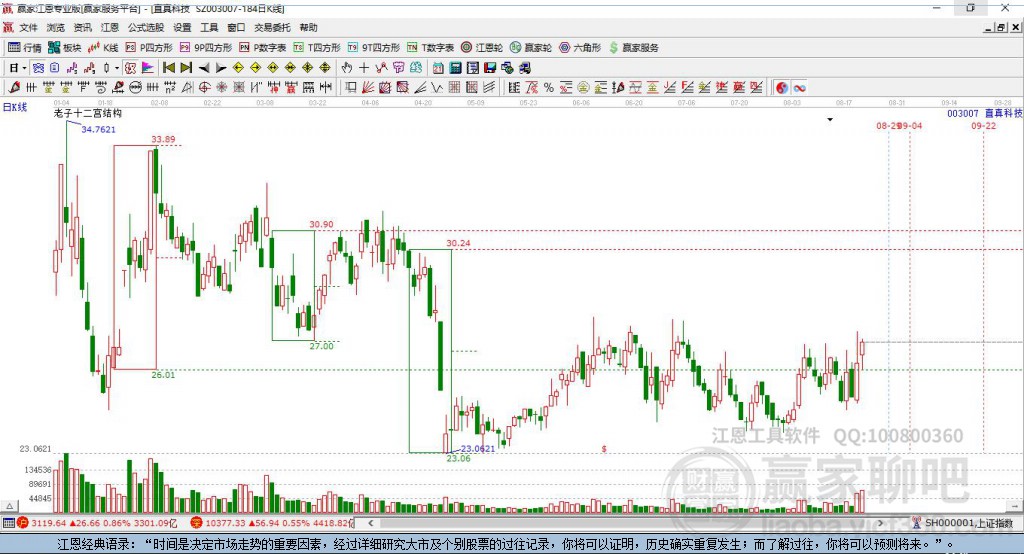1024x554 pixels.
Task: Click the 老子十二宫结构 title text
Action: point(88,113)
